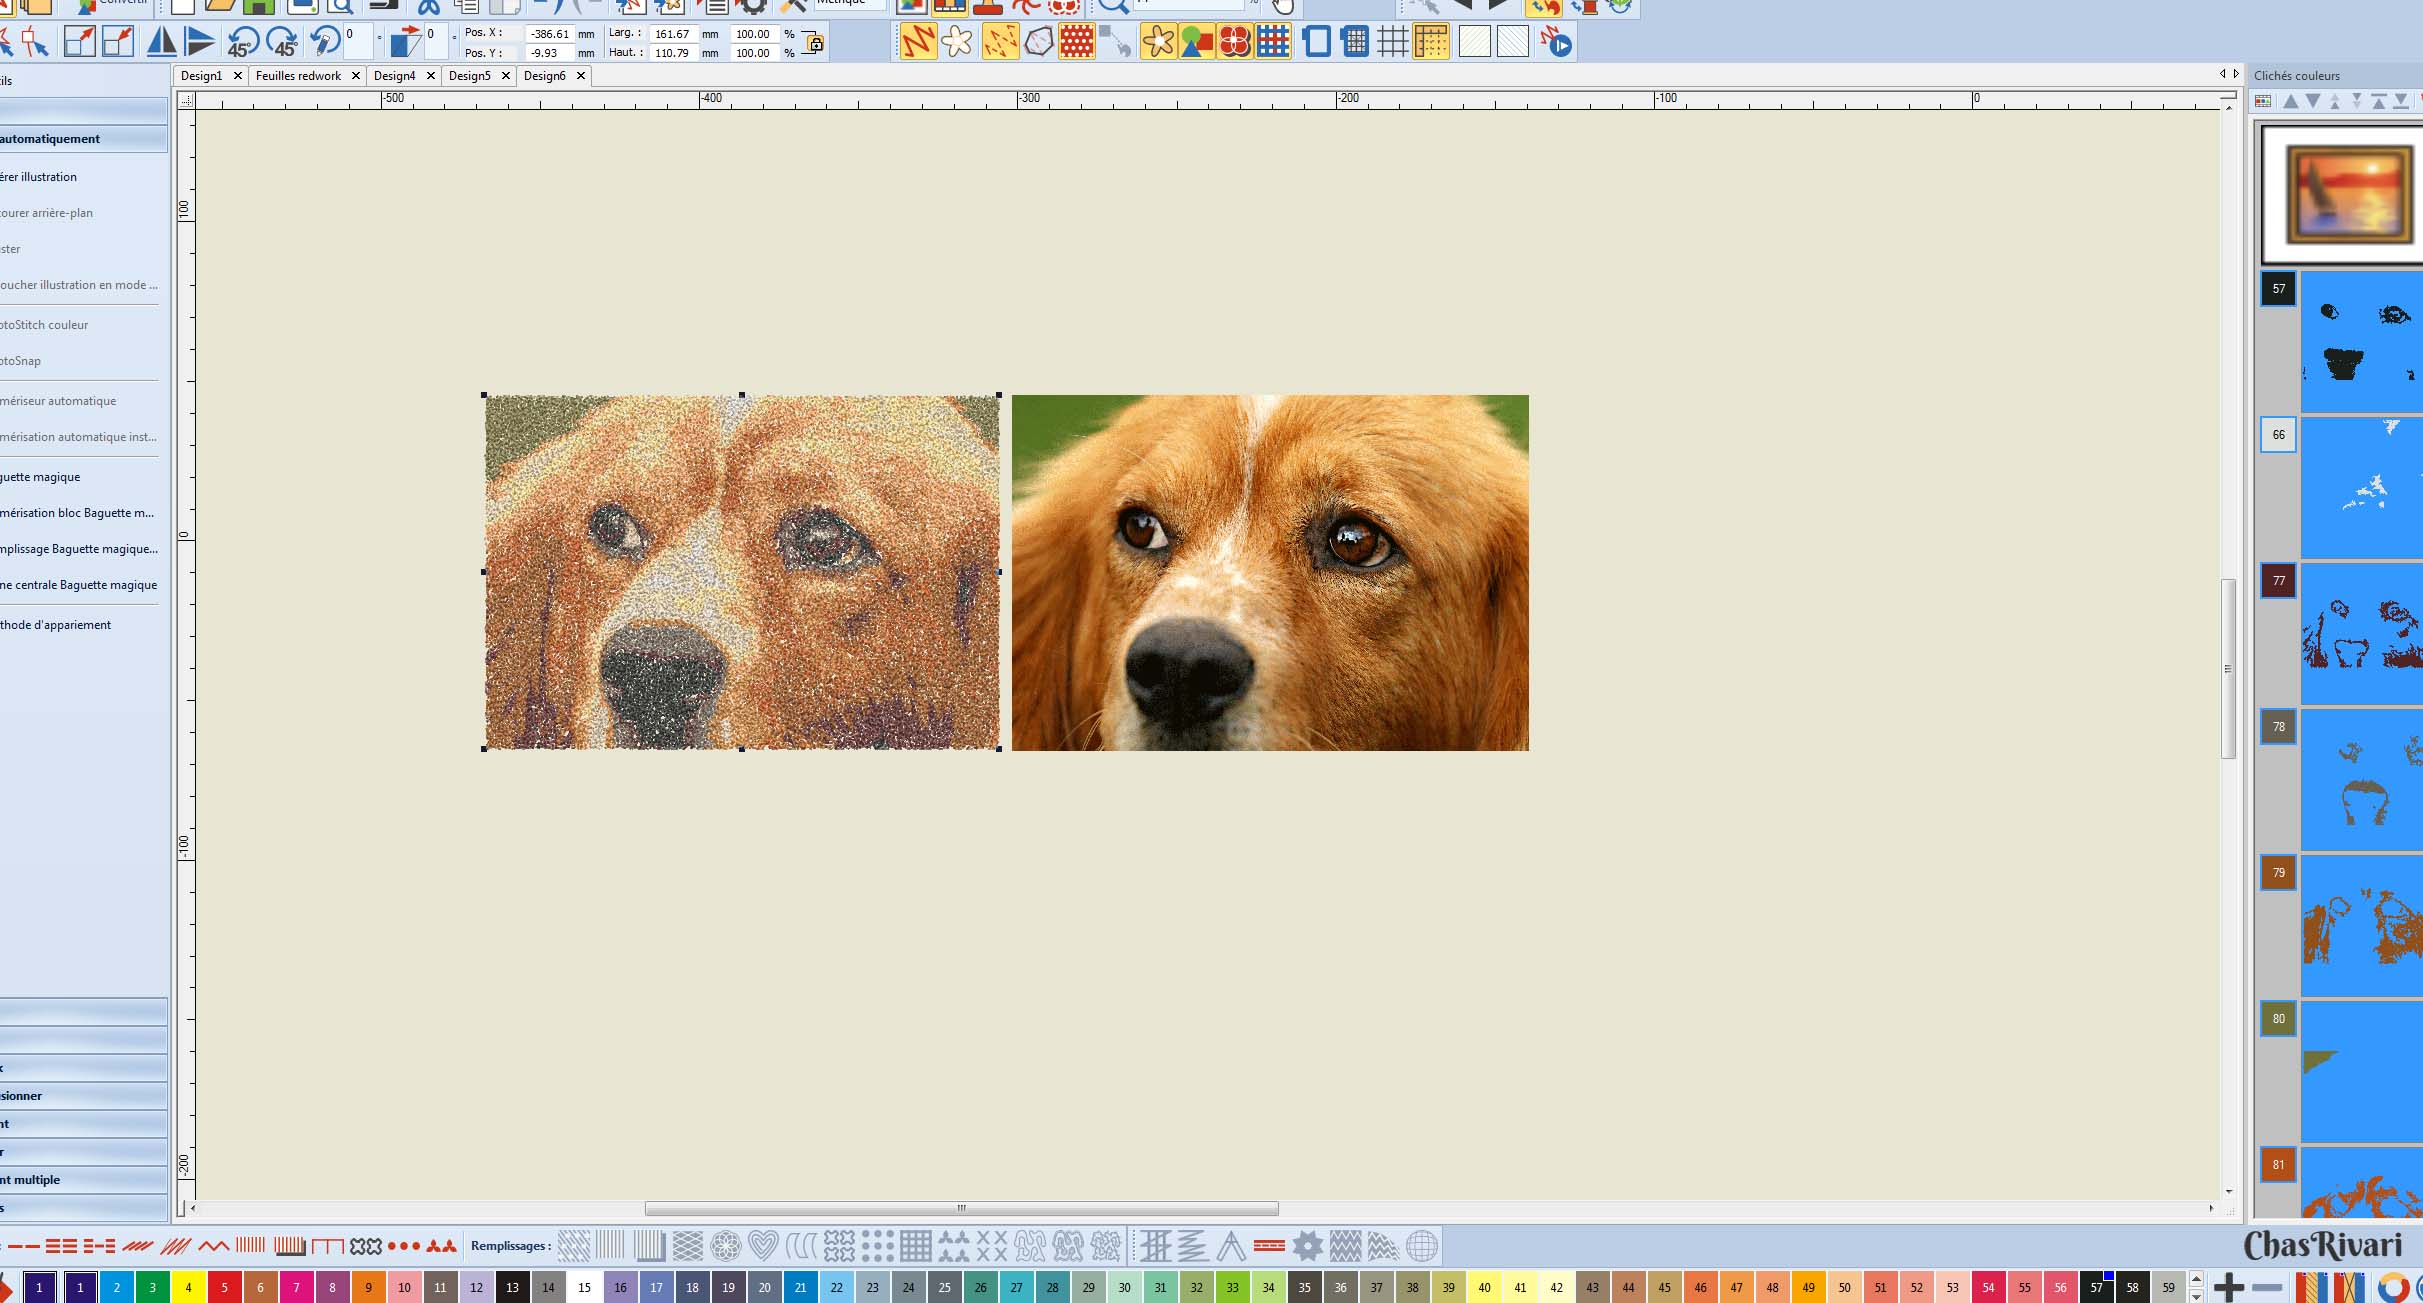Toggle the red dotted needle points icon
The width and height of the screenshot is (2423, 1303).
[1077, 42]
